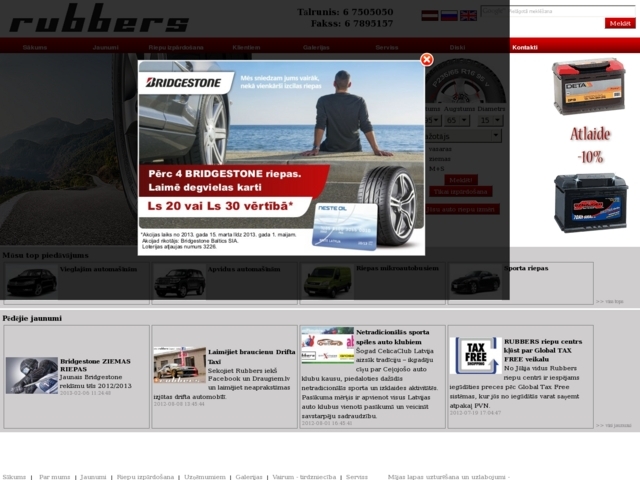This screenshot has height=480, width=640.
Task: Select the vasaras tyre option
Action: [440, 149]
